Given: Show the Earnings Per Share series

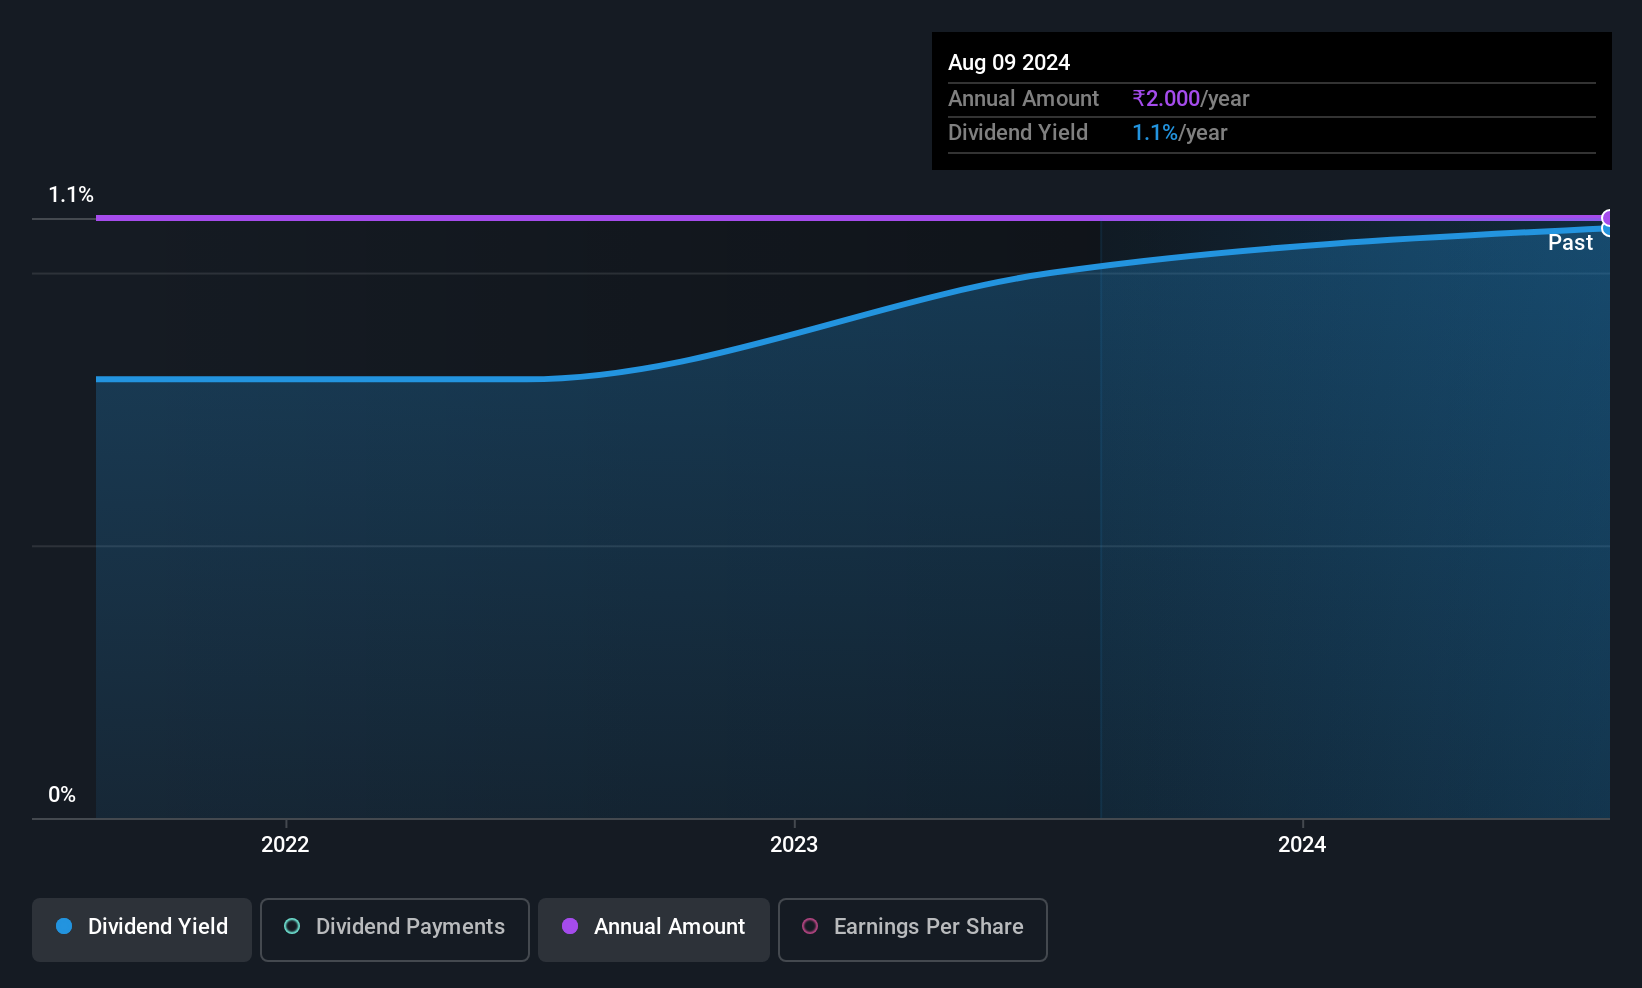Looking at the screenshot, I should coord(913,930).
